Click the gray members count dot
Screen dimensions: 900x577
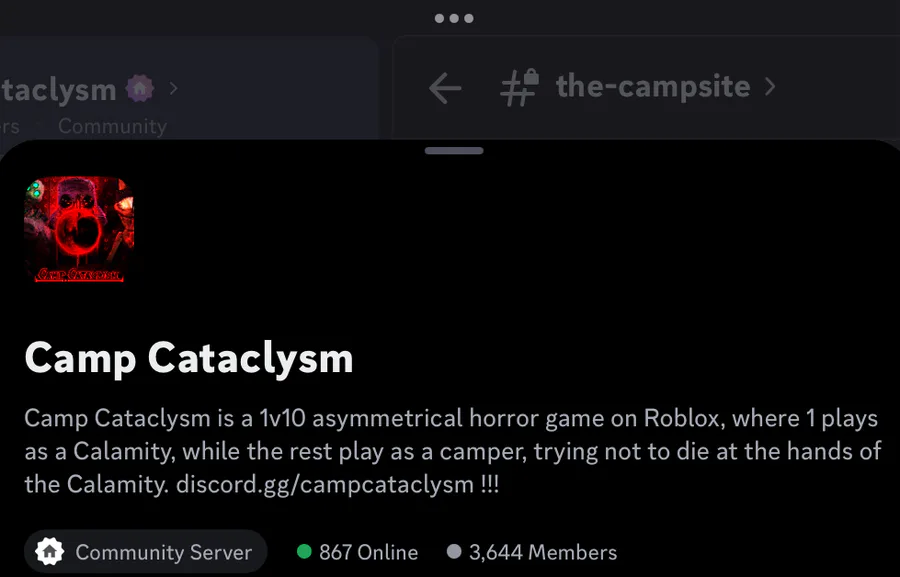click(454, 552)
